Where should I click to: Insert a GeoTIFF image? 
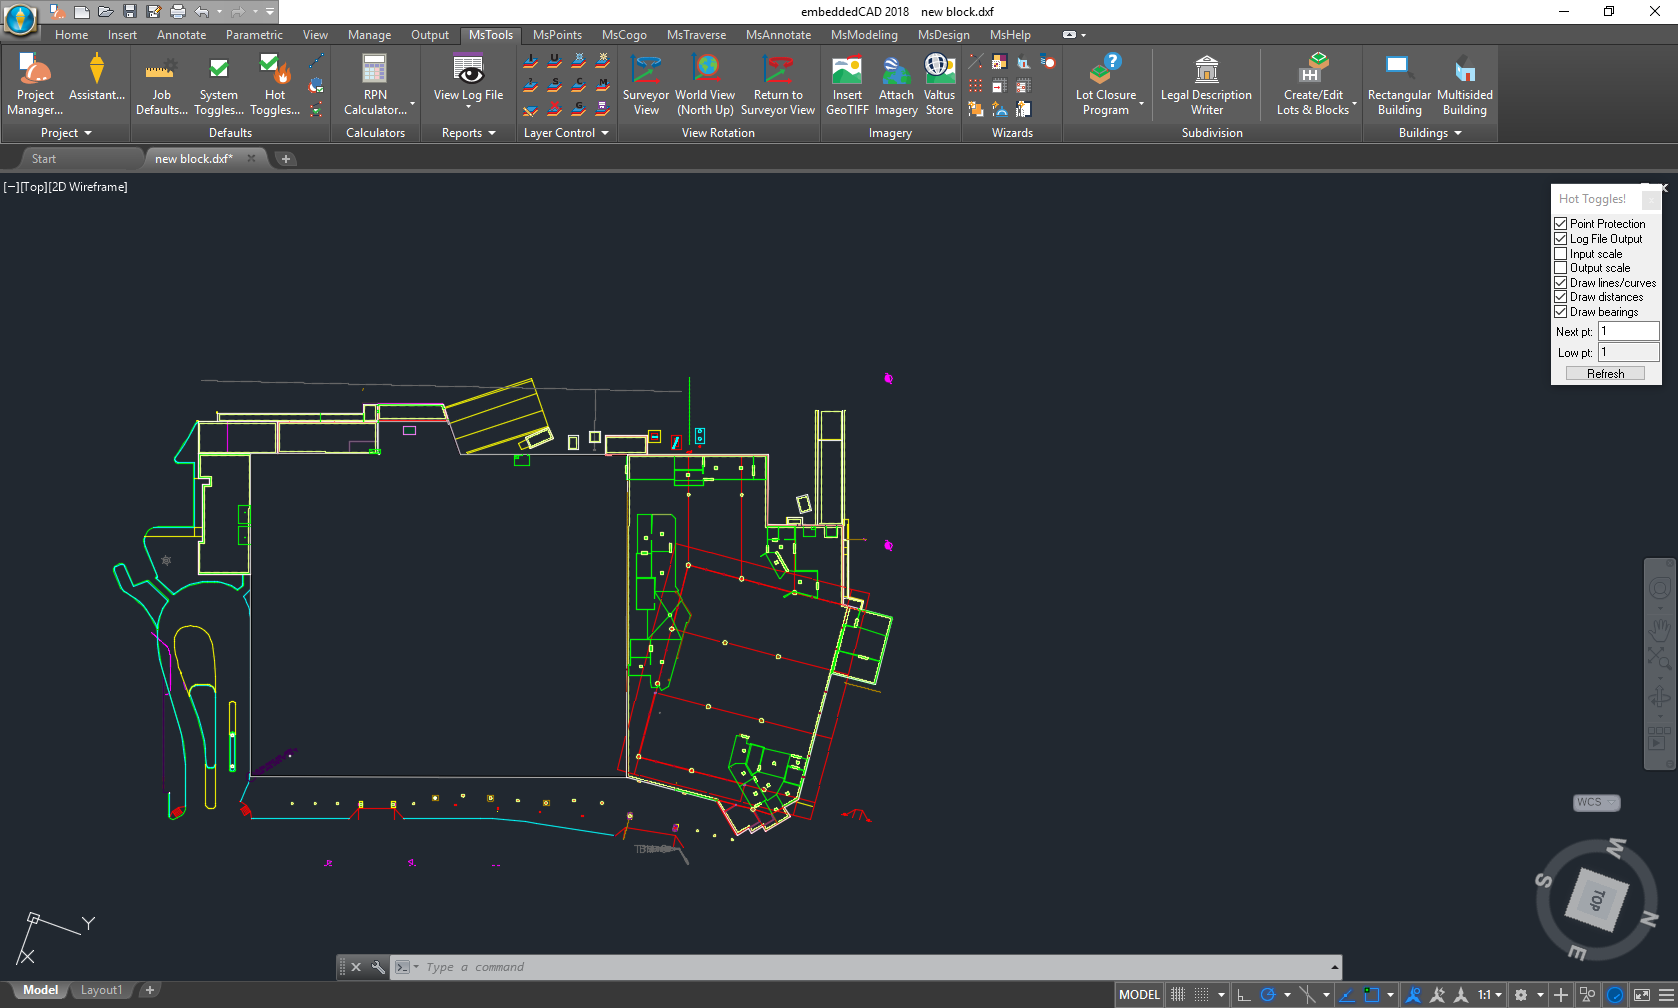(847, 84)
